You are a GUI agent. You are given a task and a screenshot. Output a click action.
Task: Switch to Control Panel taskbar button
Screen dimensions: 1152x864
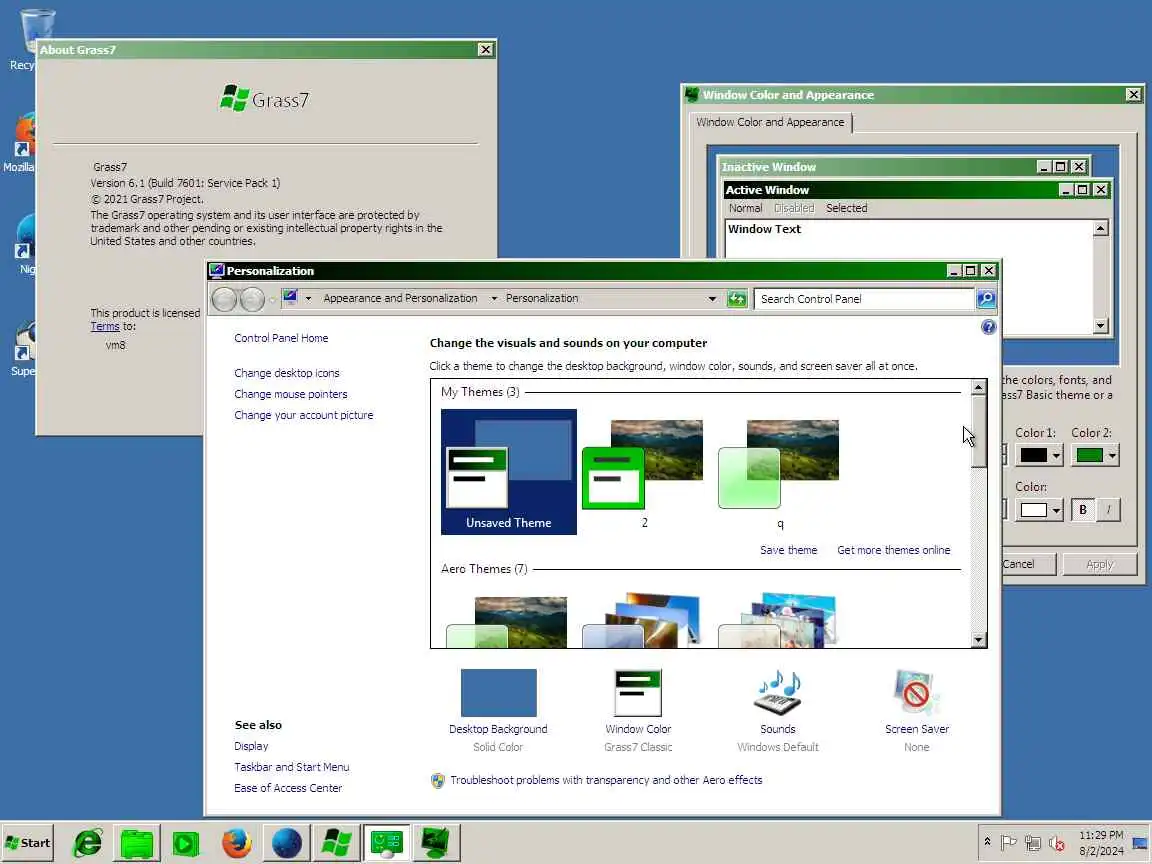[x=386, y=843]
